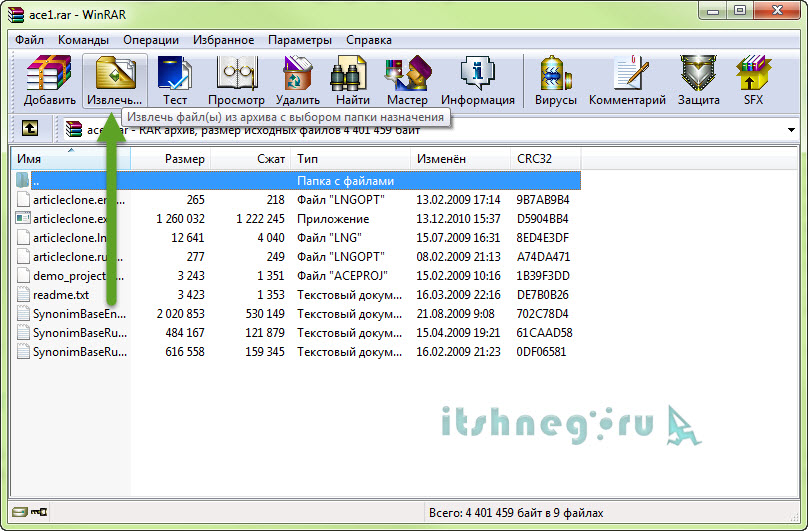The height and width of the screenshot is (531, 808).
Task: Open the Параметры menu
Action: pos(299,40)
